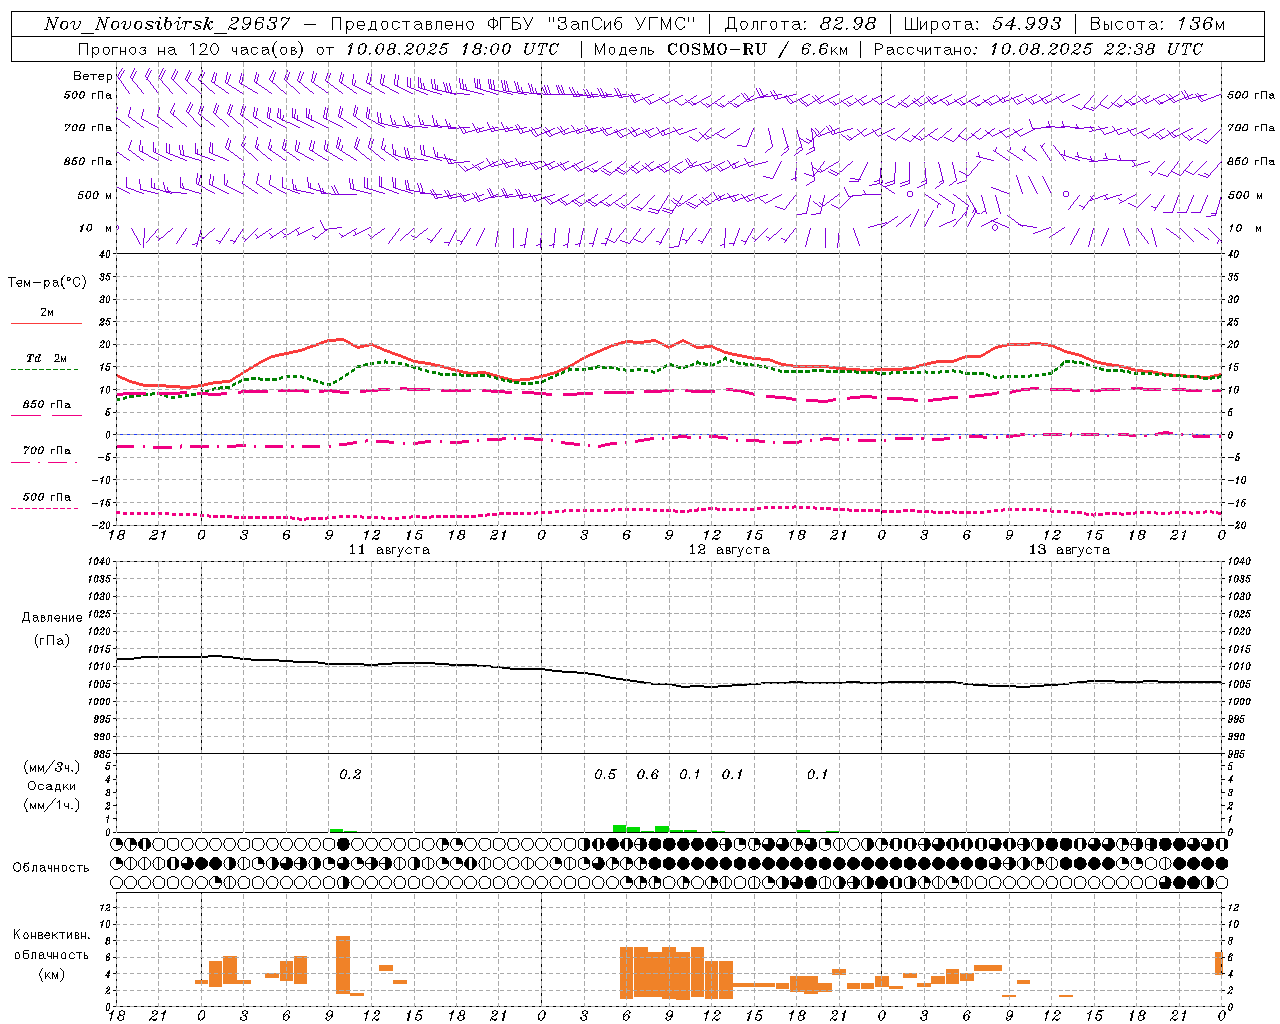Screen dimensions: 1280x1024
Task: Click the Тем-ра(°C) panel label
Action: 47,283
